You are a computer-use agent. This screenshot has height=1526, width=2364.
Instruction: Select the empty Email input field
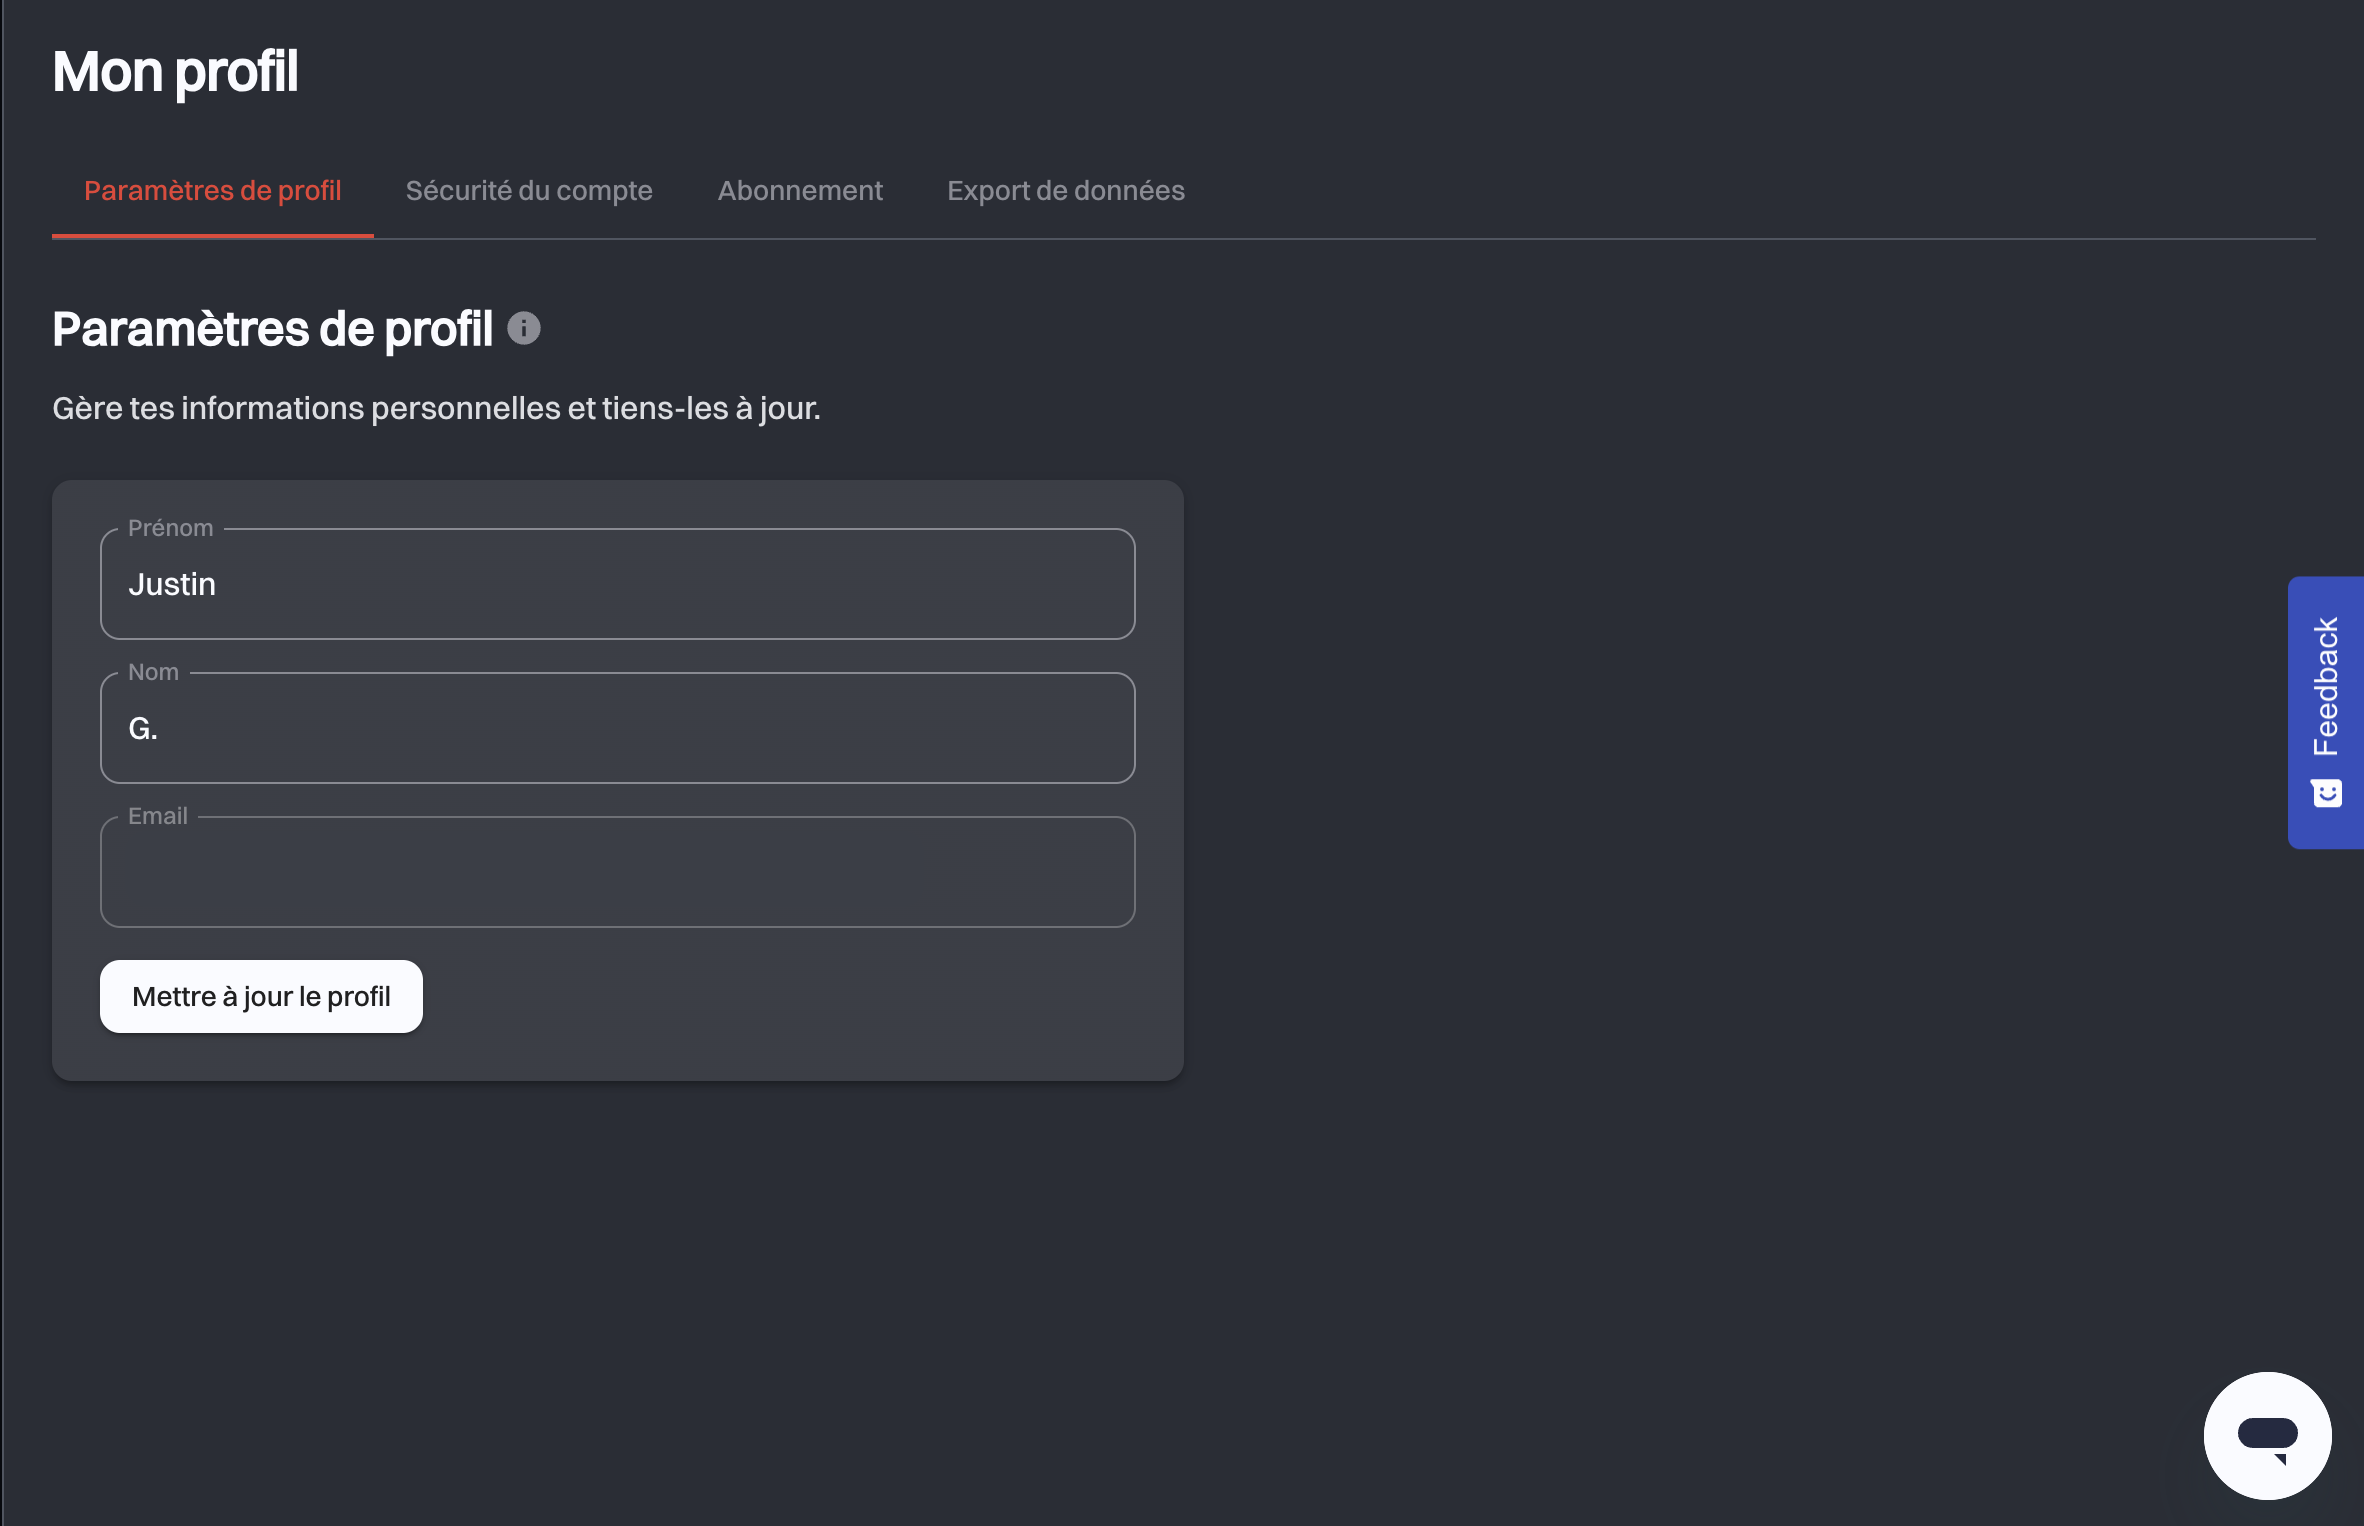coord(618,872)
